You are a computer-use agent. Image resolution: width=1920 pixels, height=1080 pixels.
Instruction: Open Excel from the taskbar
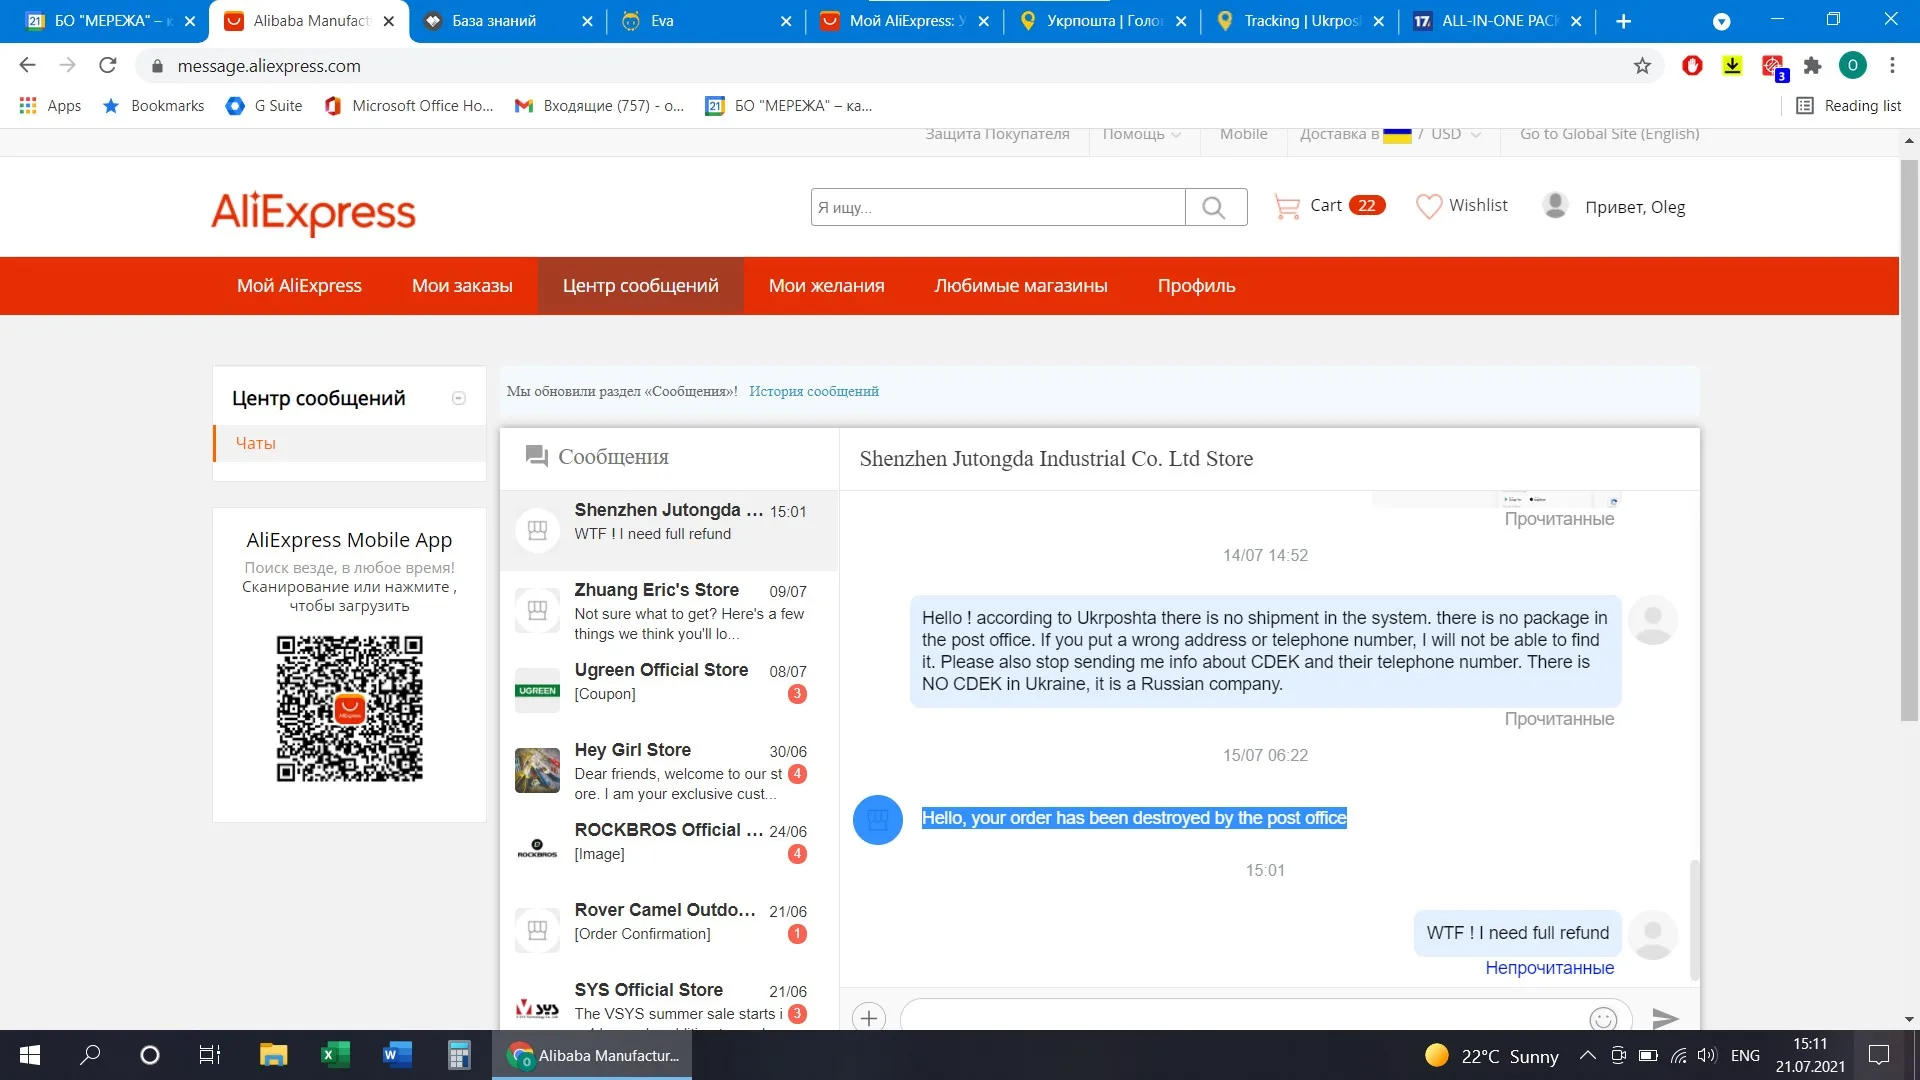point(335,1055)
